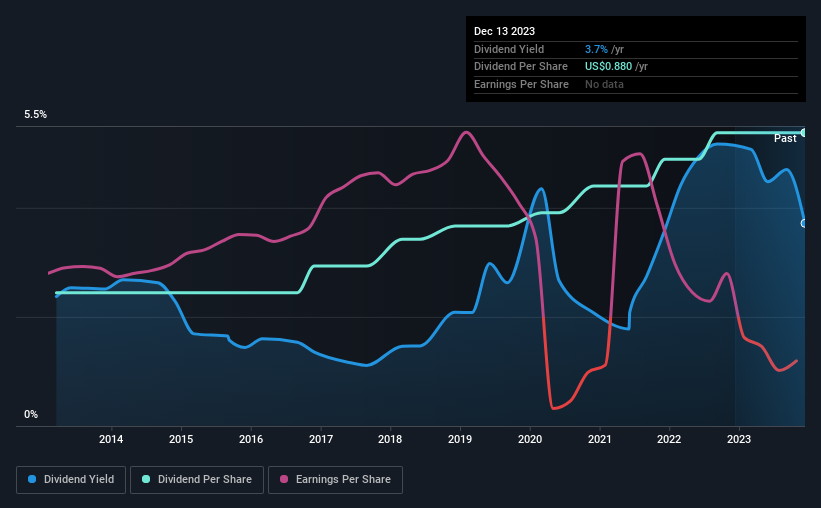Toggle the Dividend Per Share legend series

pos(202,480)
